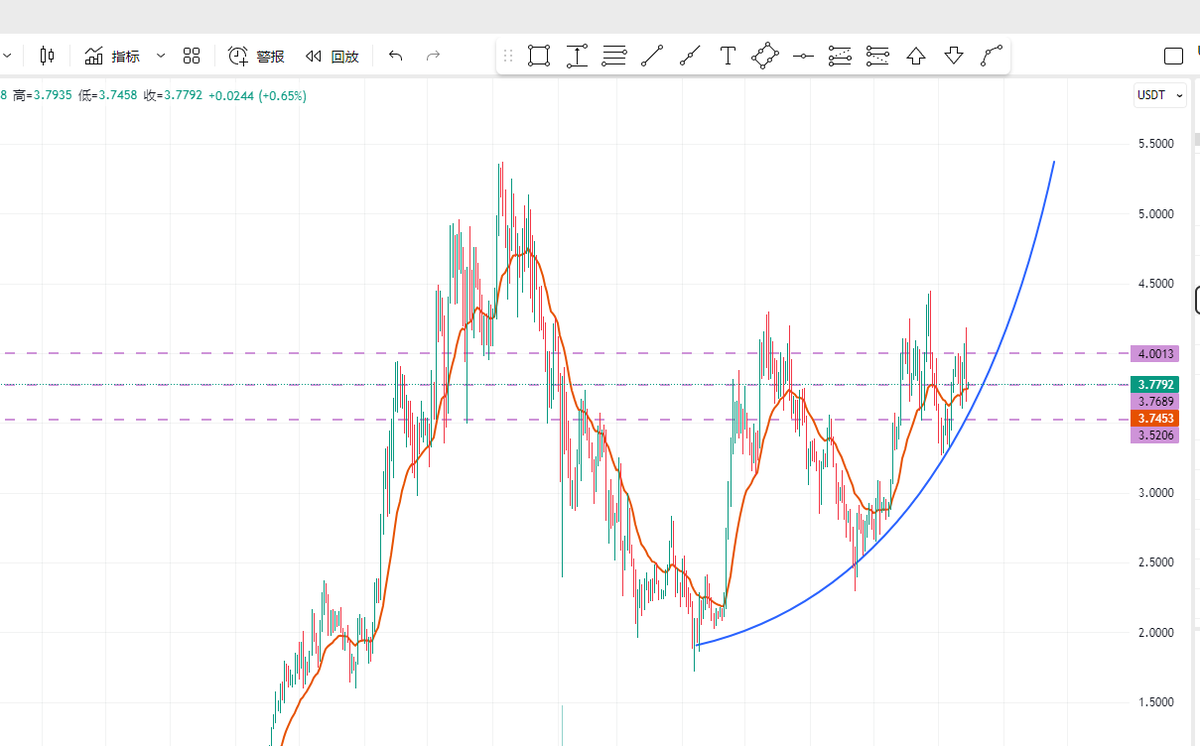
Task: Select the Horizontal Ray tool
Action: pos(803,56)
